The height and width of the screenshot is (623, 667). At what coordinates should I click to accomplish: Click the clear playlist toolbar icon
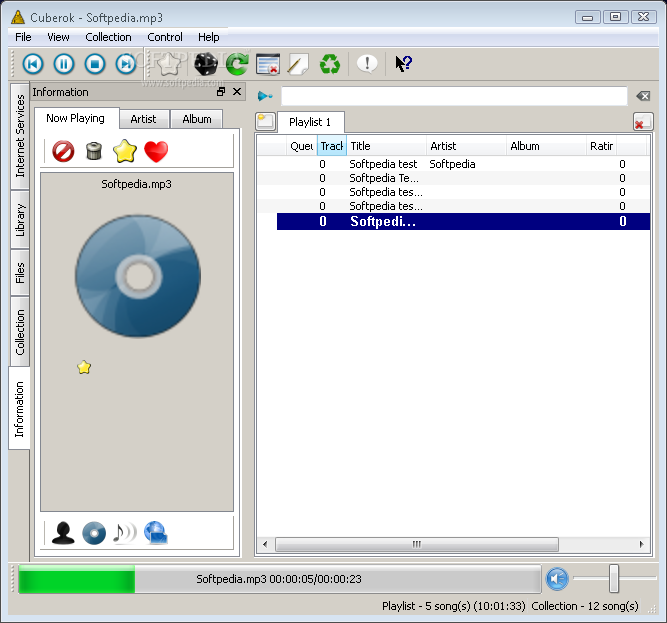268,64
